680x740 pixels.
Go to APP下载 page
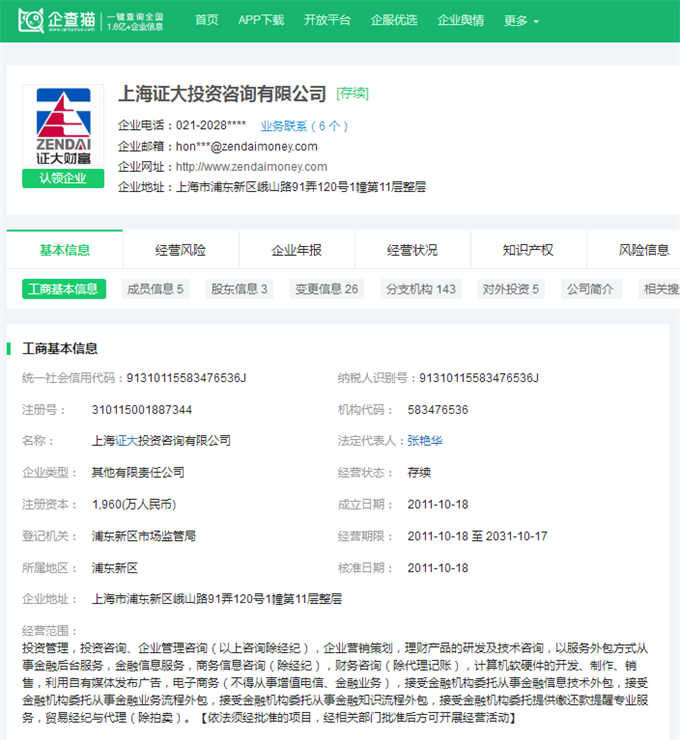point(261,20)
